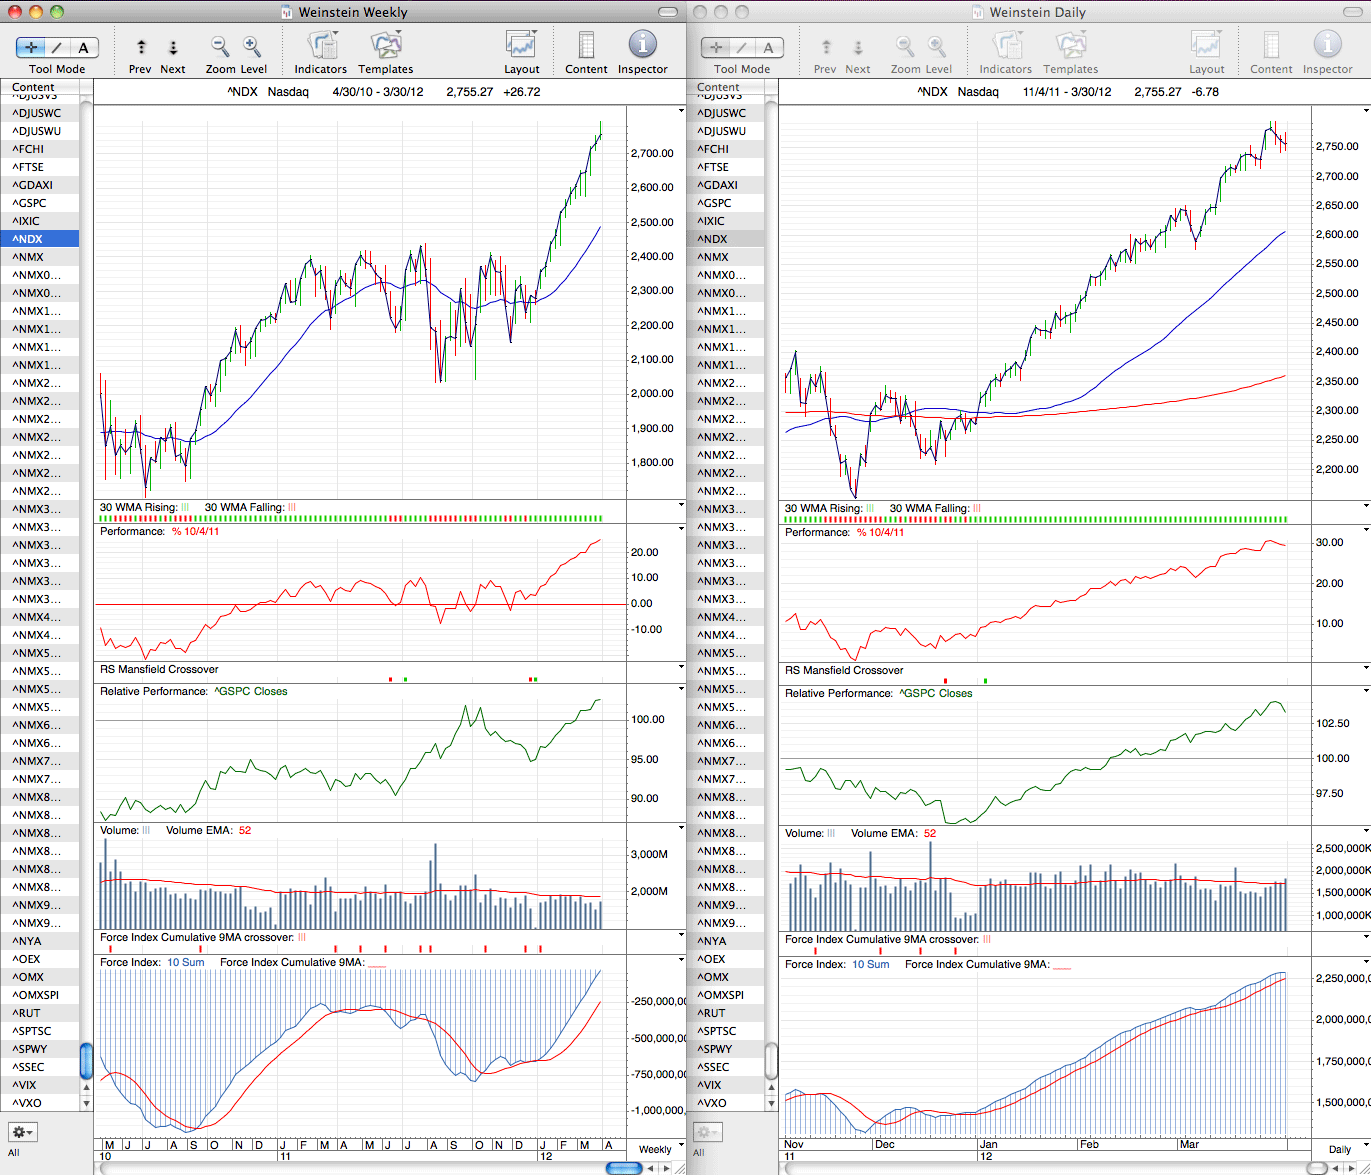Select ^VIX in the Weekly content list
Screen dimensions: 1371x1175
(x=40, y=1085)
